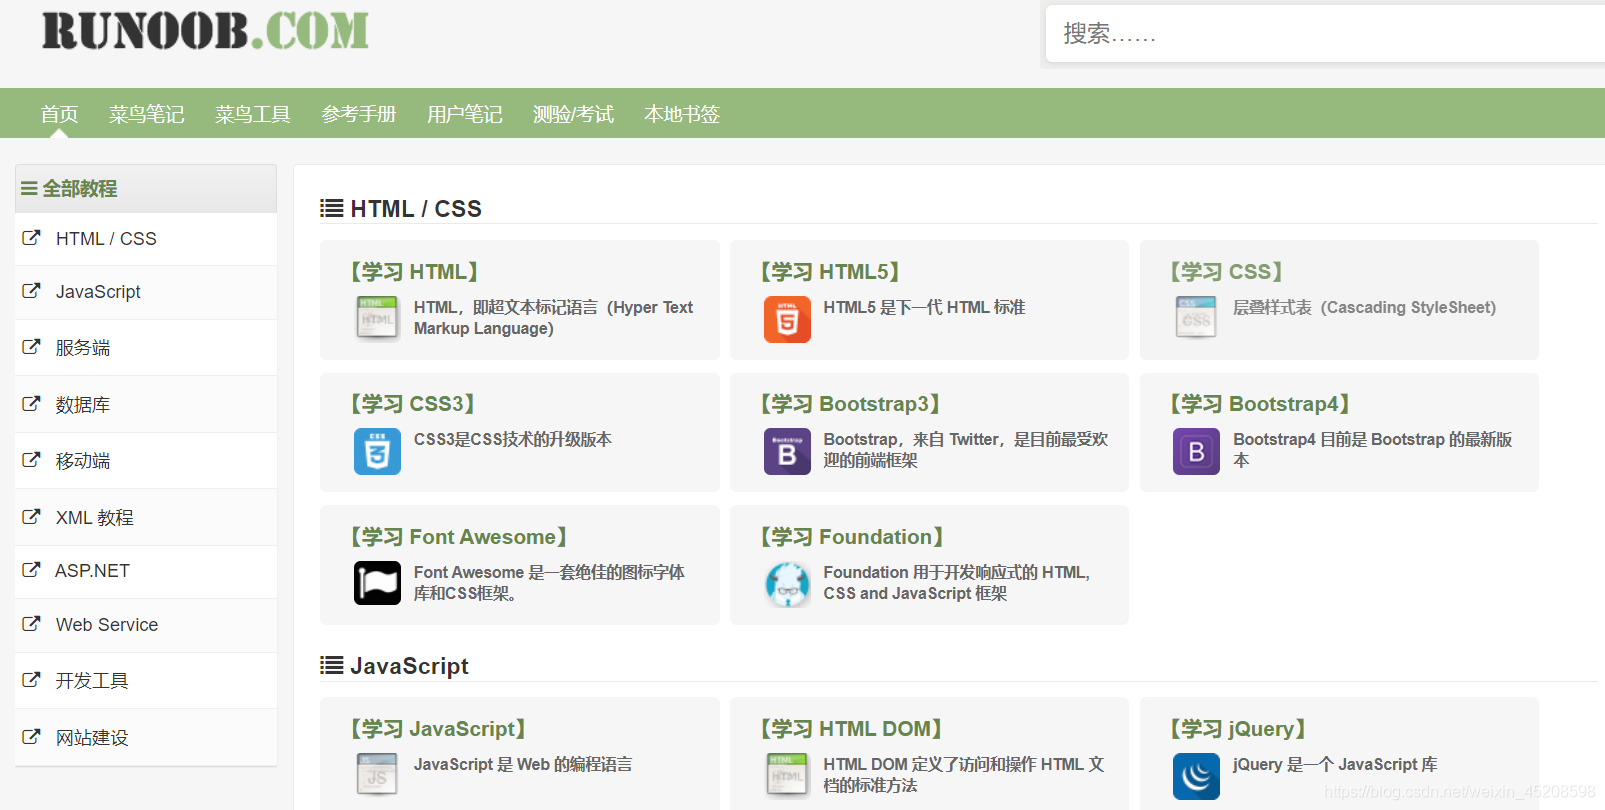Viewport: 1605px width, 810px height.
Task: Select 移动端 in the sidebar
Action: tap(146, 461)
